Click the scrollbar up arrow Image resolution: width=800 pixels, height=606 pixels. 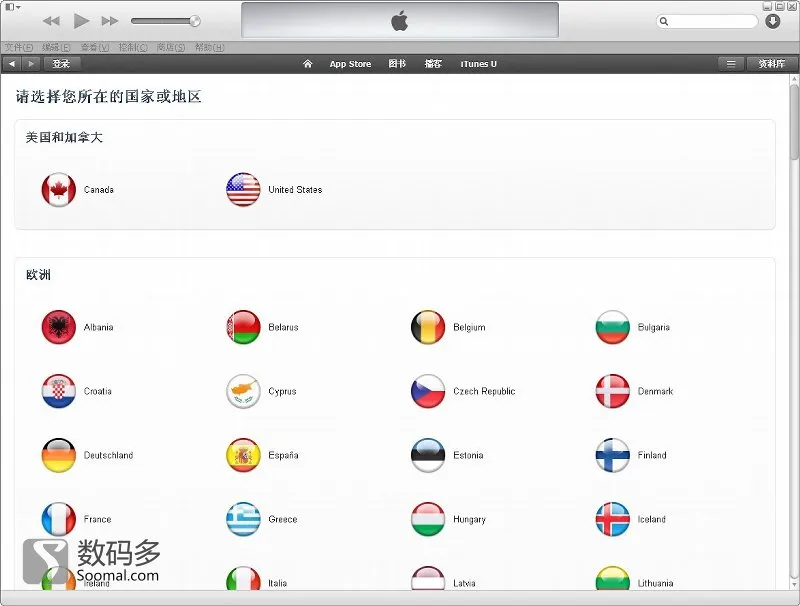(794, 80)
